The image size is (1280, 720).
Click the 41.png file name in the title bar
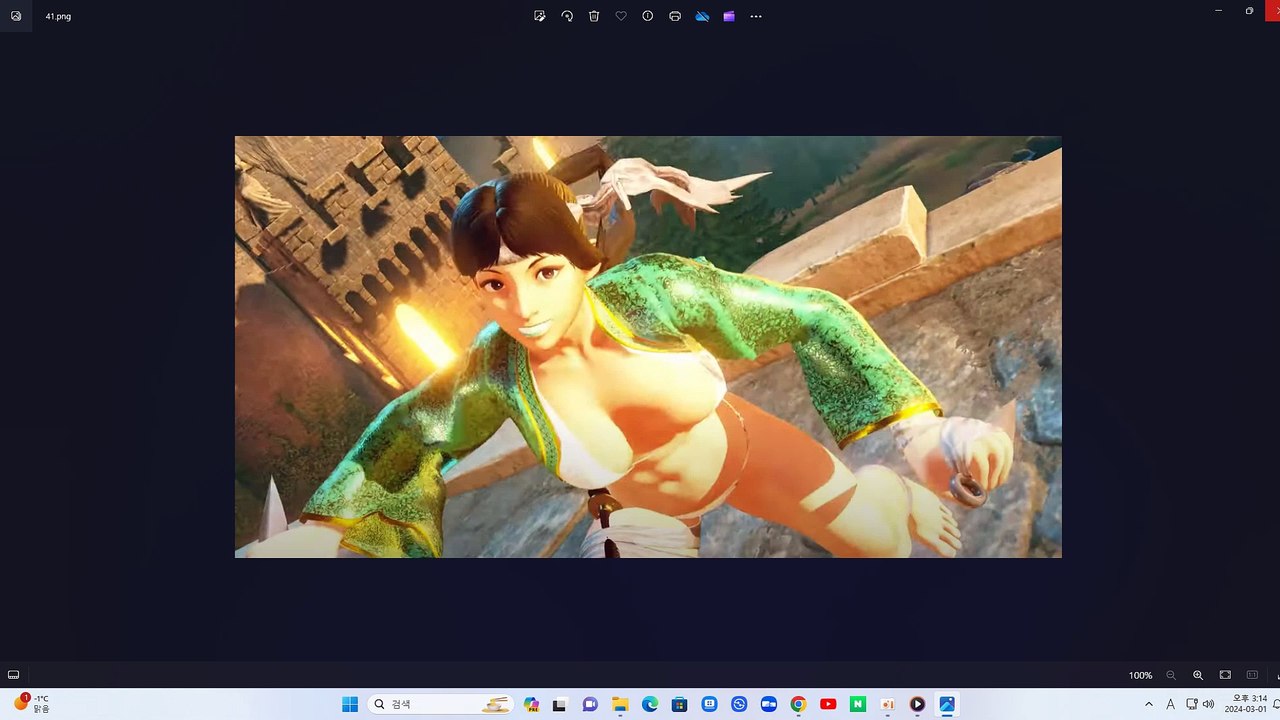58,16
